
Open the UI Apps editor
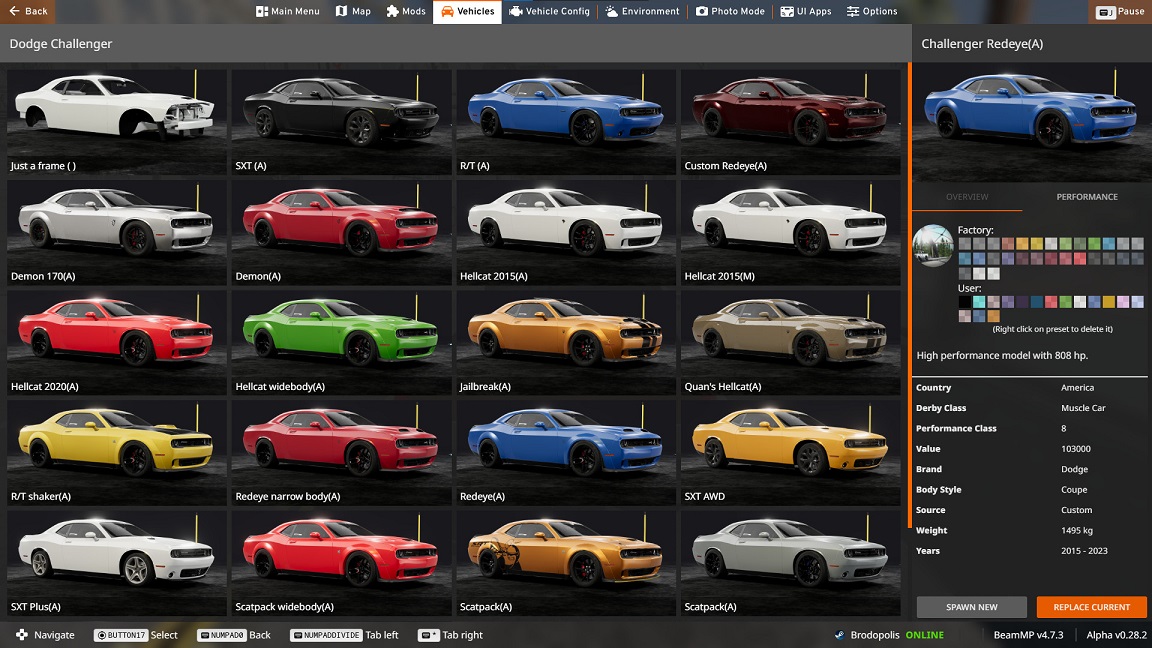pyautogui.click(x=787, y=12)
